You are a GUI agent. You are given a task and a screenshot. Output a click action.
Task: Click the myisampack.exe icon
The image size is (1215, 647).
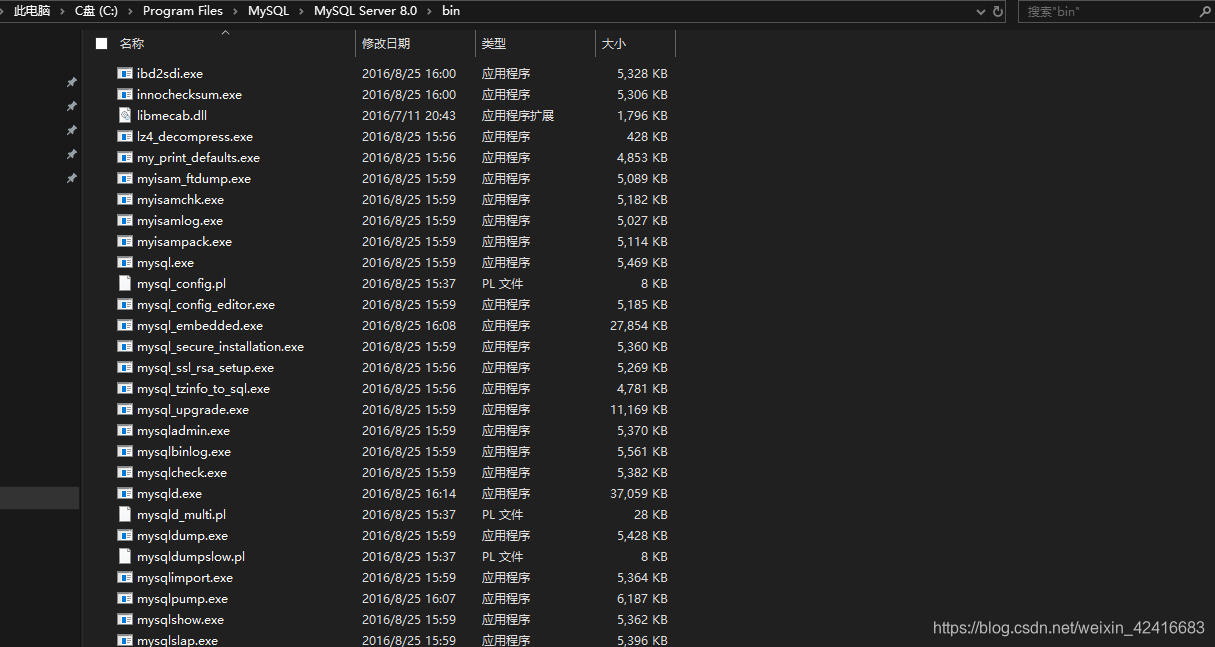[125, 241]
